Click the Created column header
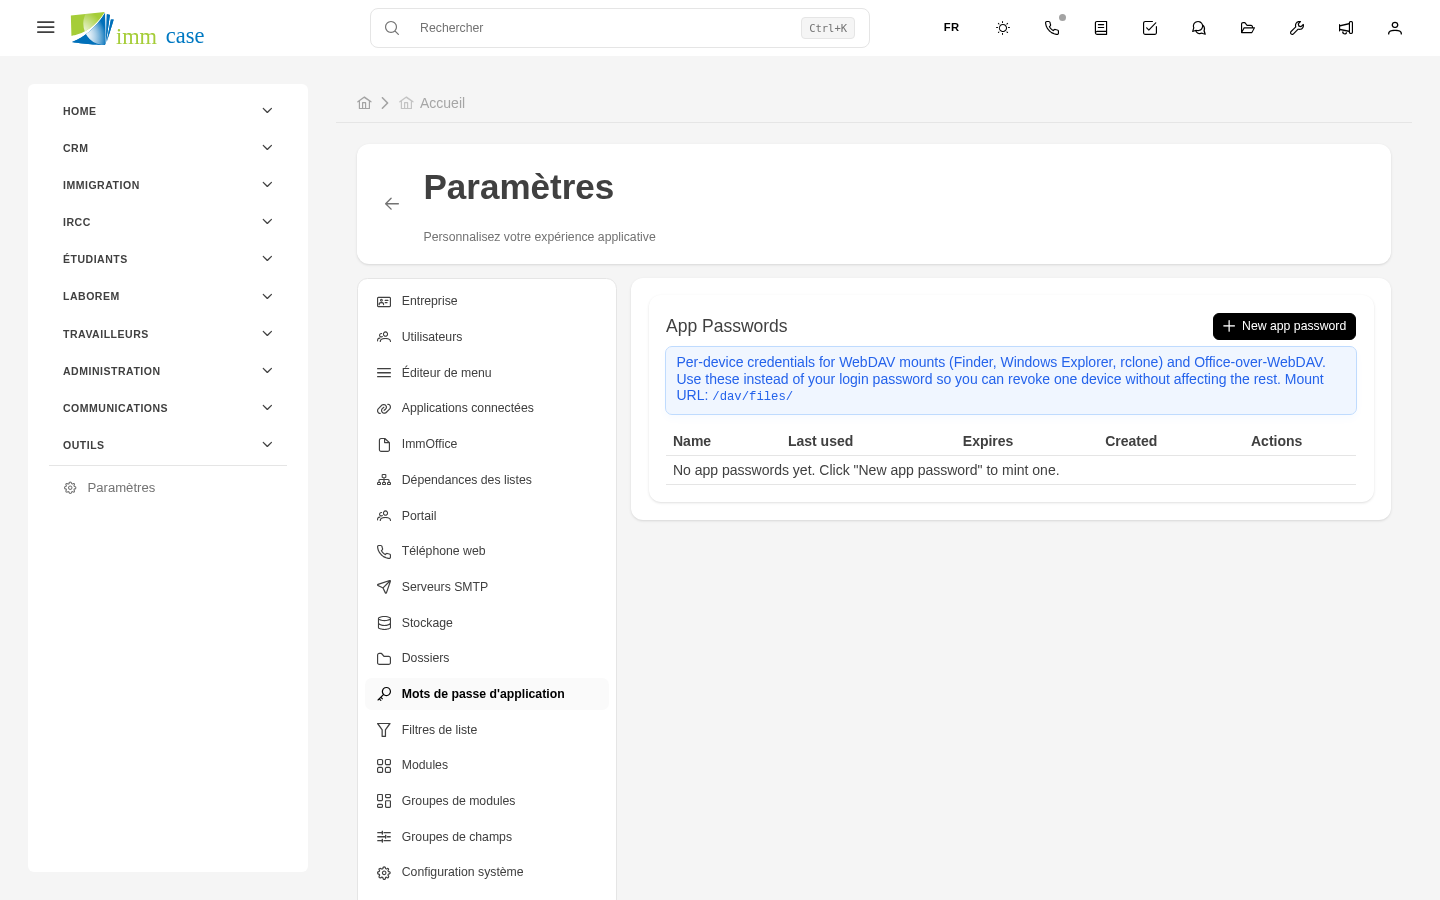Screen dimensions: 1440x900 (1131, 441)
